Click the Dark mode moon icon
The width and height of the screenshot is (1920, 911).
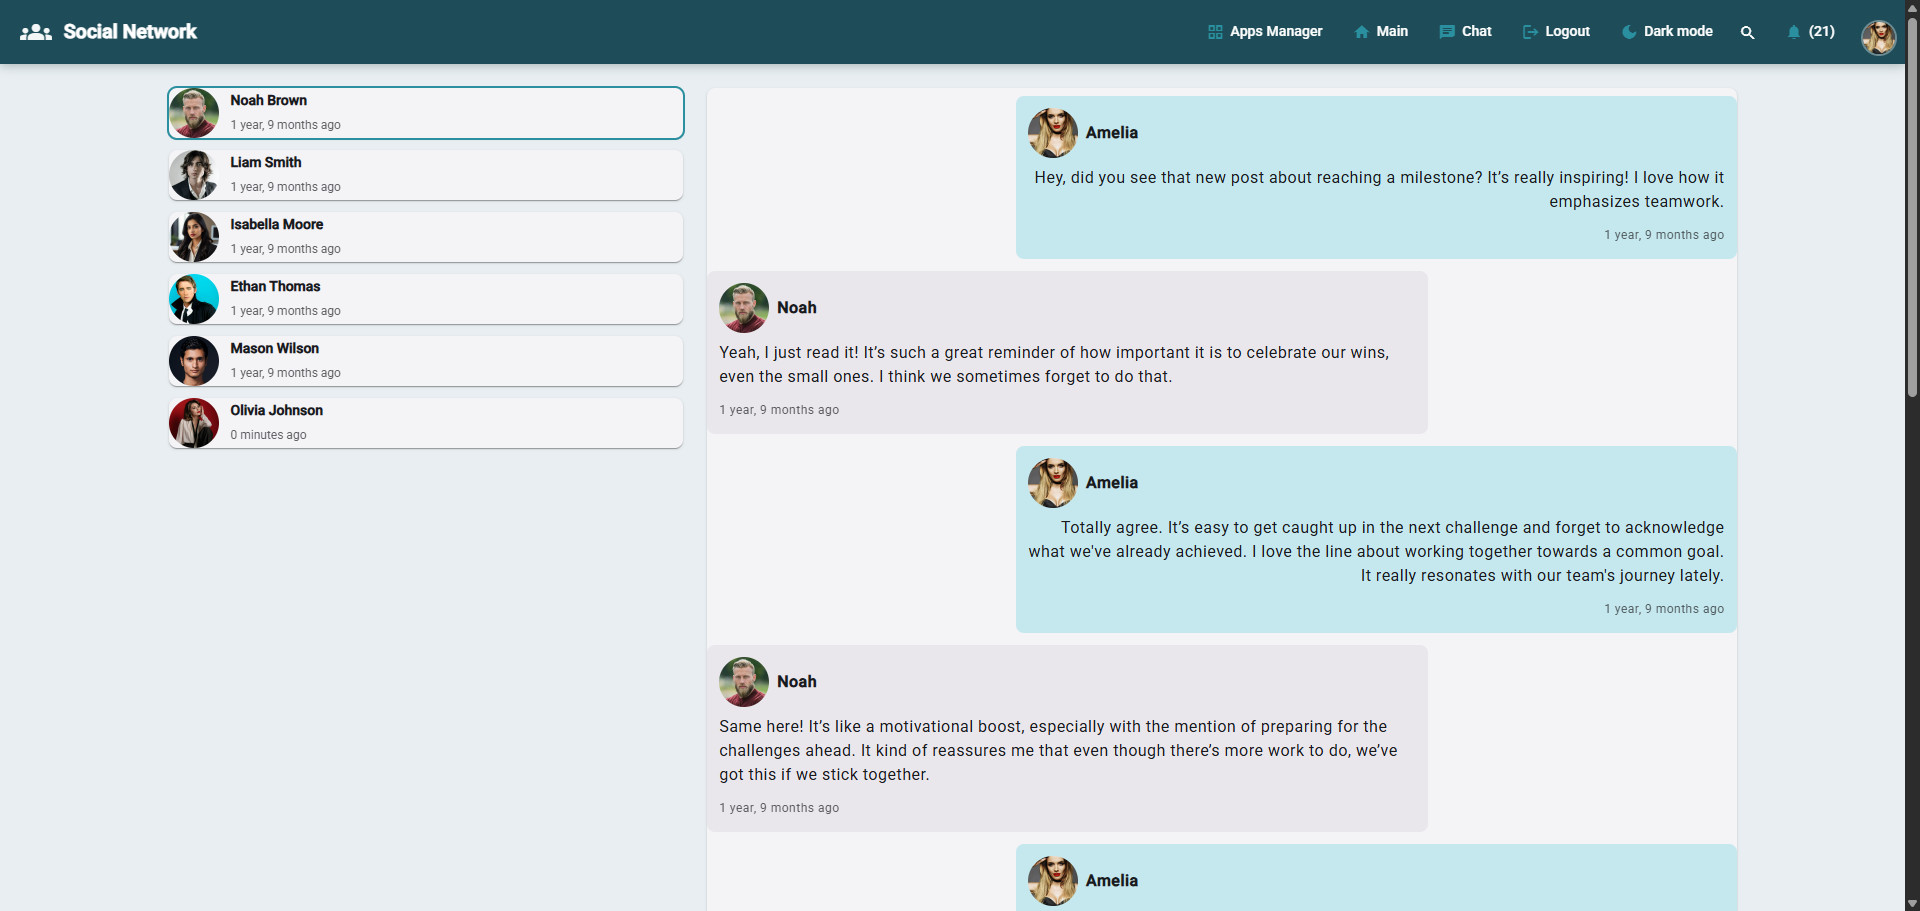click(x=1629, y=32)
